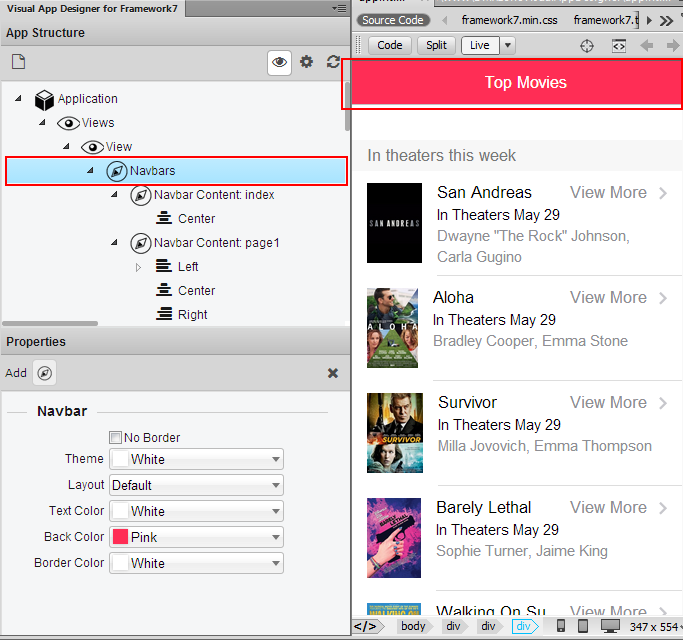Click the white Theme color swatch
Screen dimensions: 683x640
pyautogui.click(x=120, y=459)
